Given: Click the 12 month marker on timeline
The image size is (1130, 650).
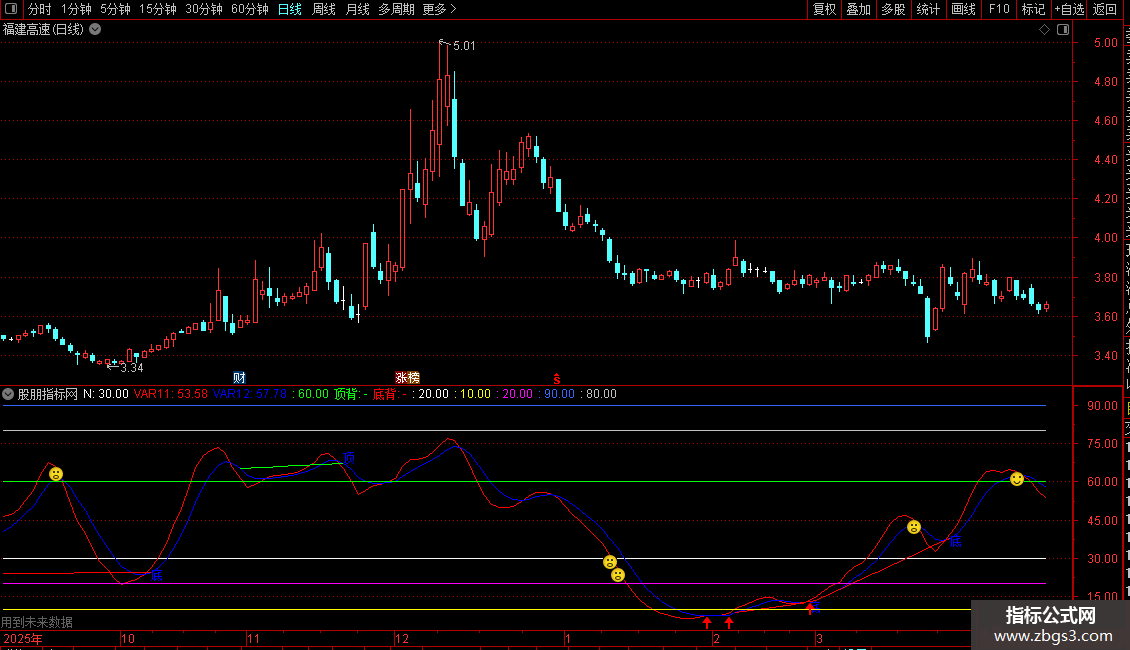Looking at the screenshot, I should click(402, 638).
